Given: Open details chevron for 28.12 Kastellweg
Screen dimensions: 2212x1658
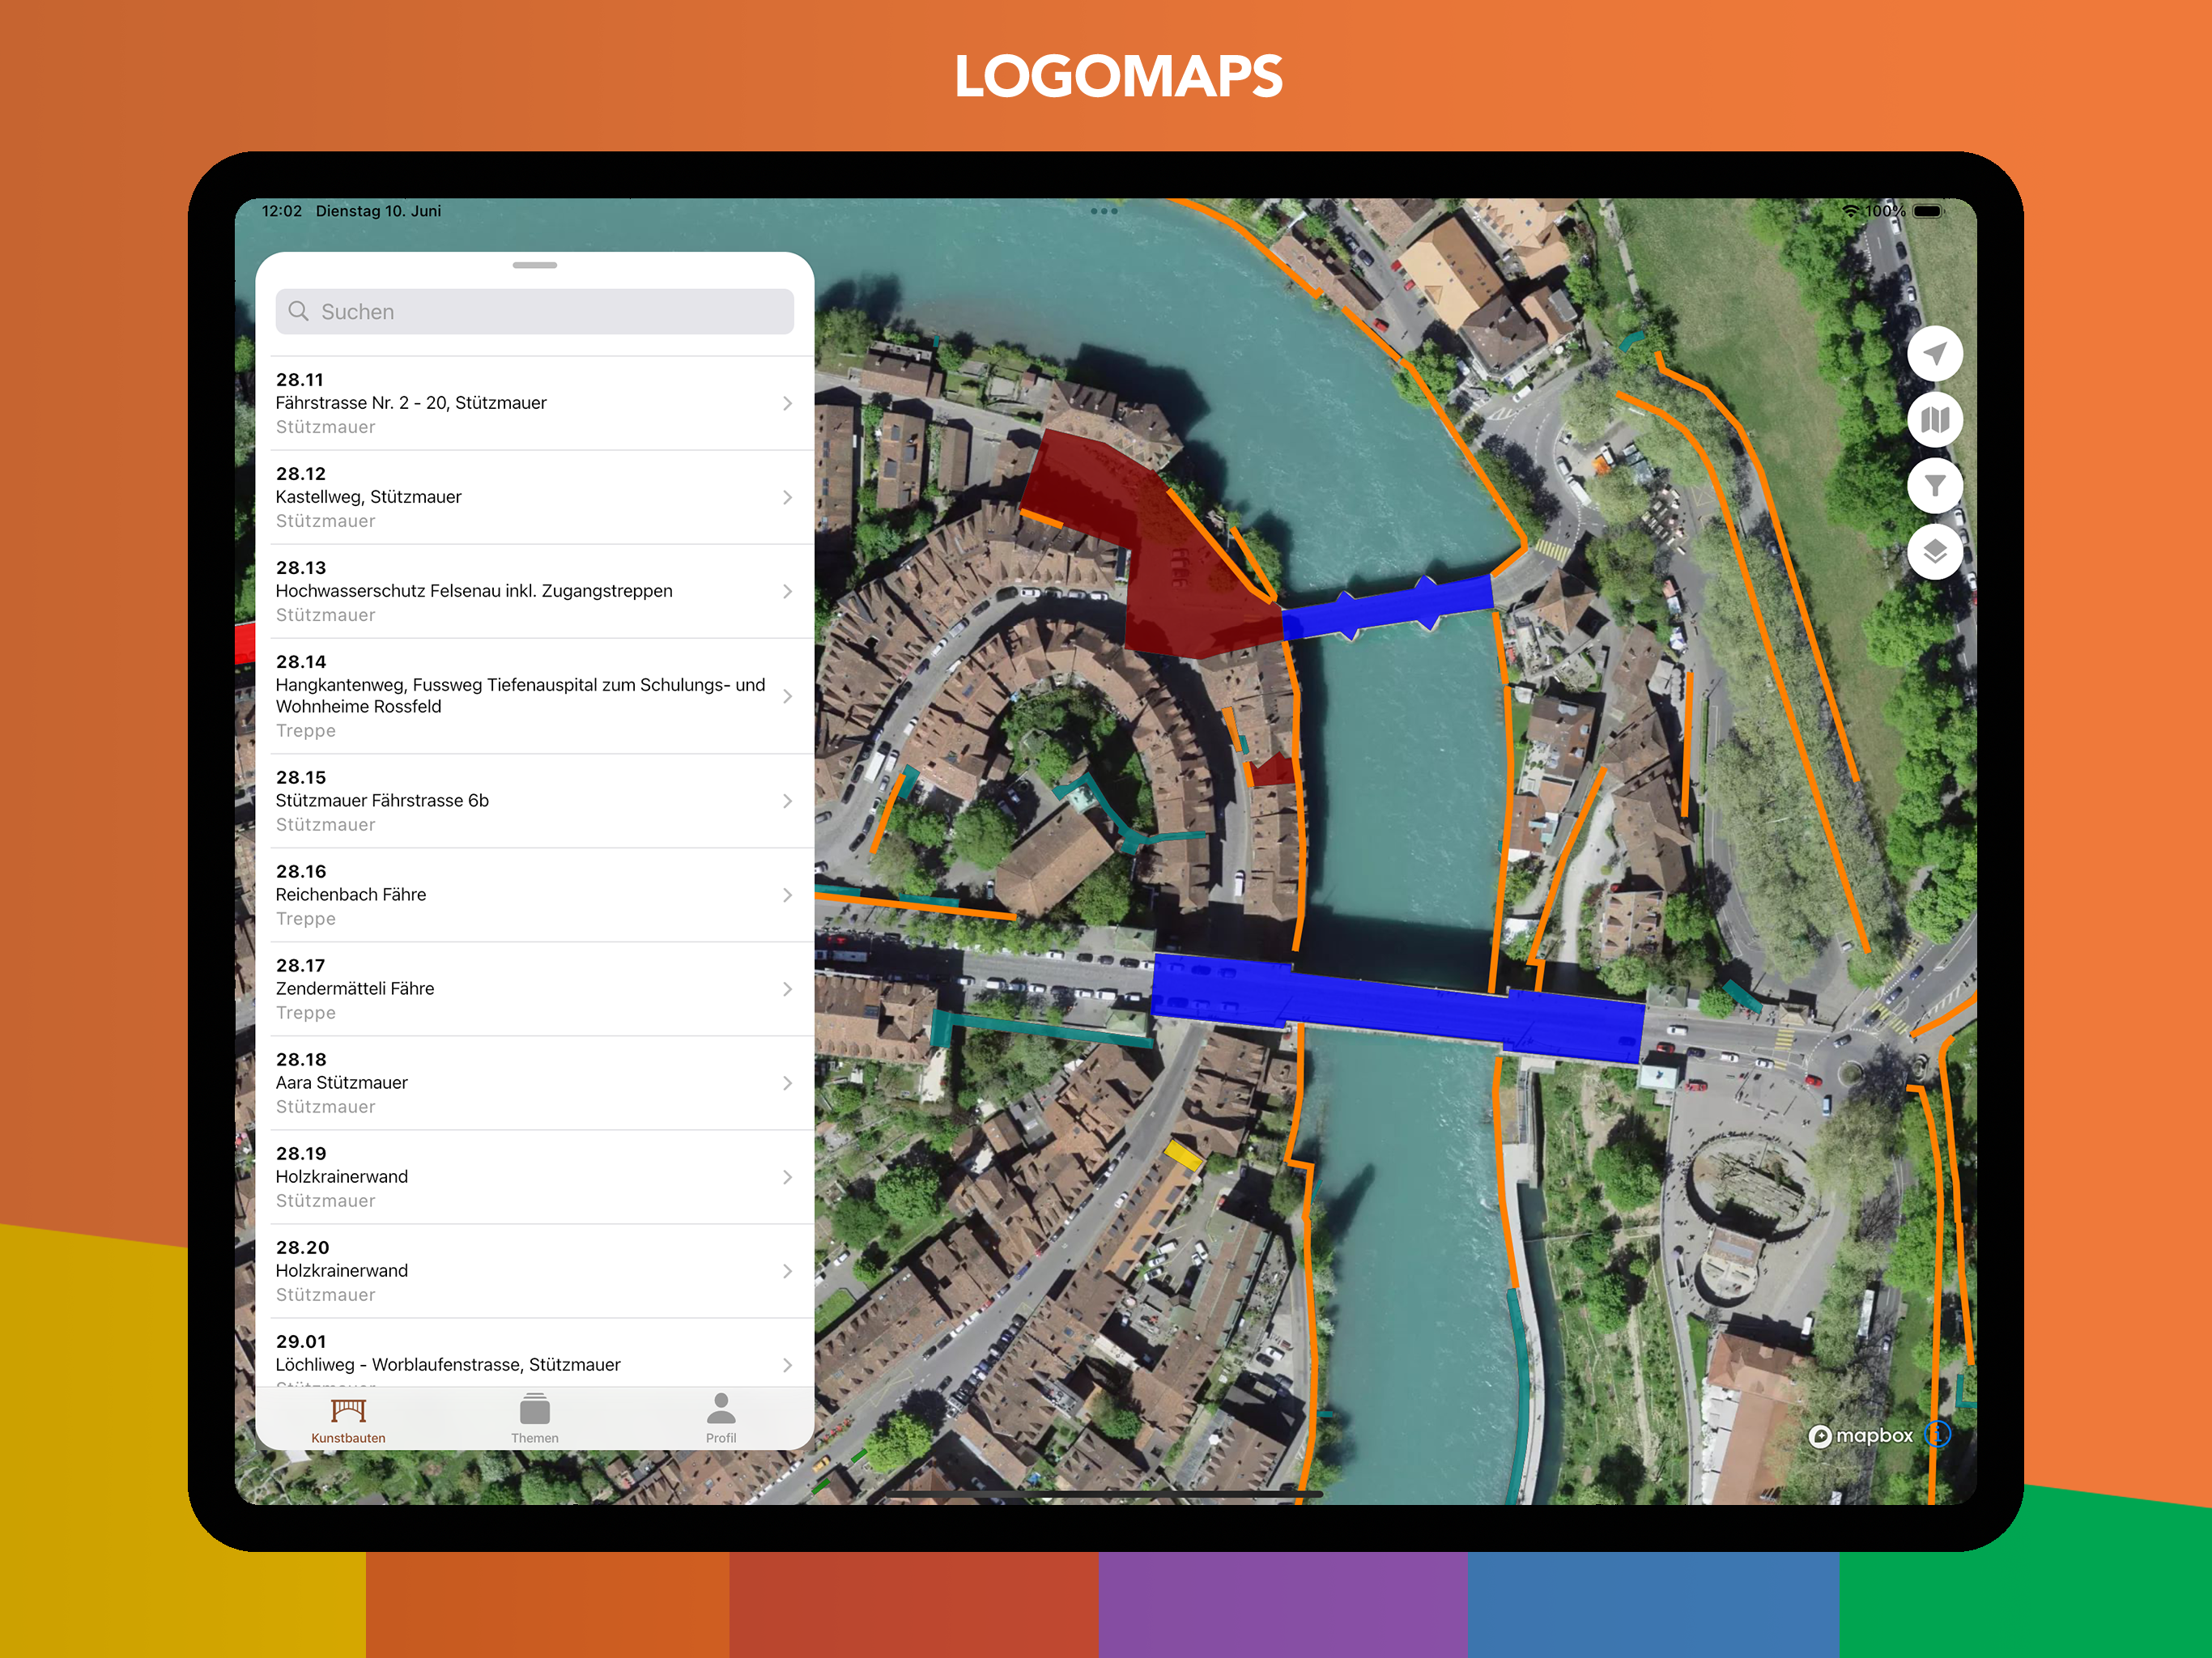Looking at the screenshot, I should 787,497.
